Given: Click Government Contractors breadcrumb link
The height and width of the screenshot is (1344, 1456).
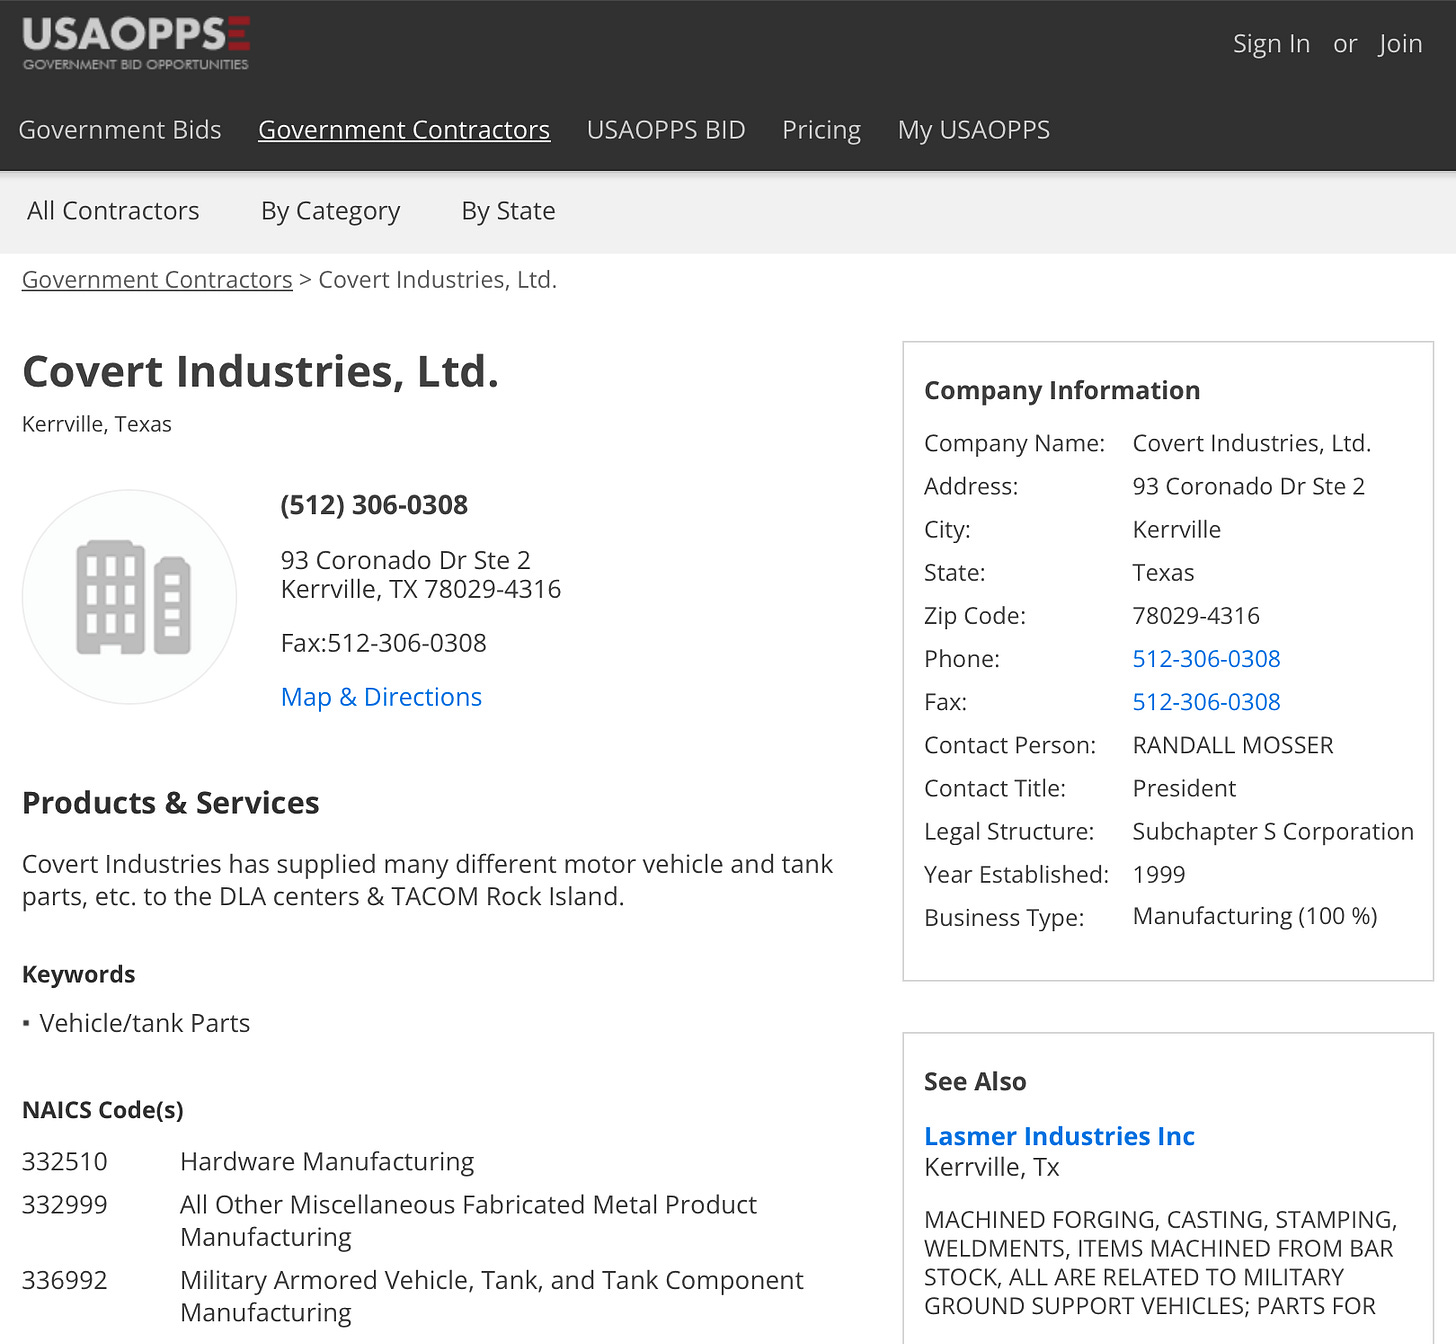Looking at the screenshot, I should (157, 280).
